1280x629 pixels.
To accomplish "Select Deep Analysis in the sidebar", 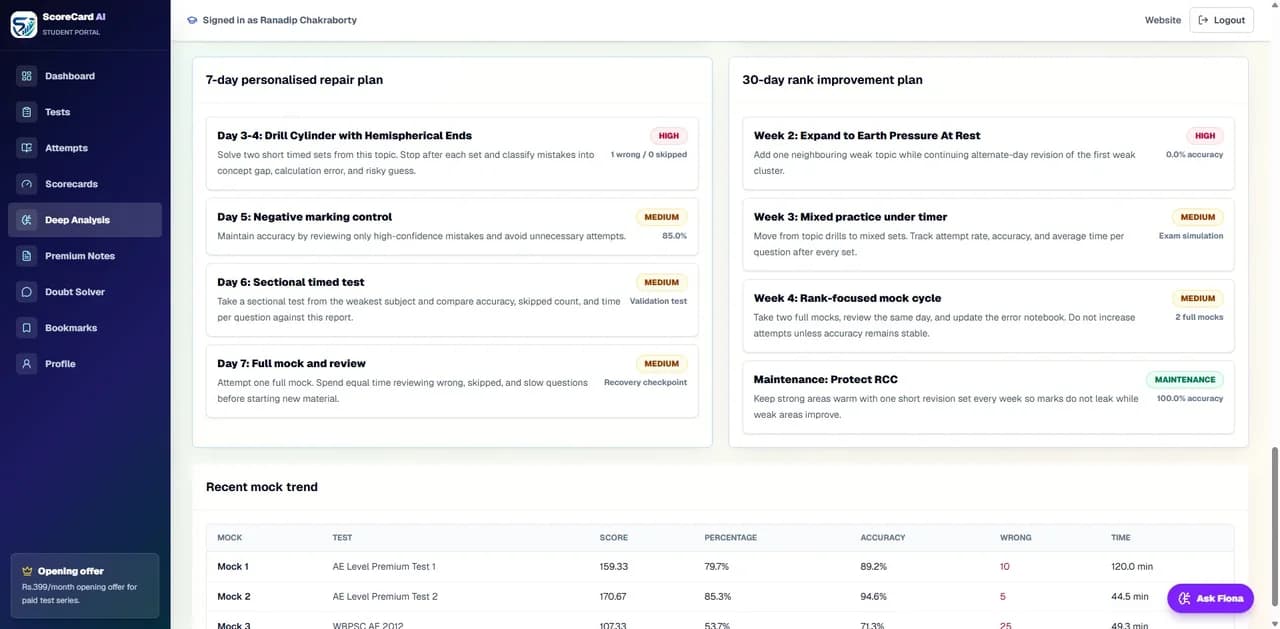I will [x=85, y=220].
